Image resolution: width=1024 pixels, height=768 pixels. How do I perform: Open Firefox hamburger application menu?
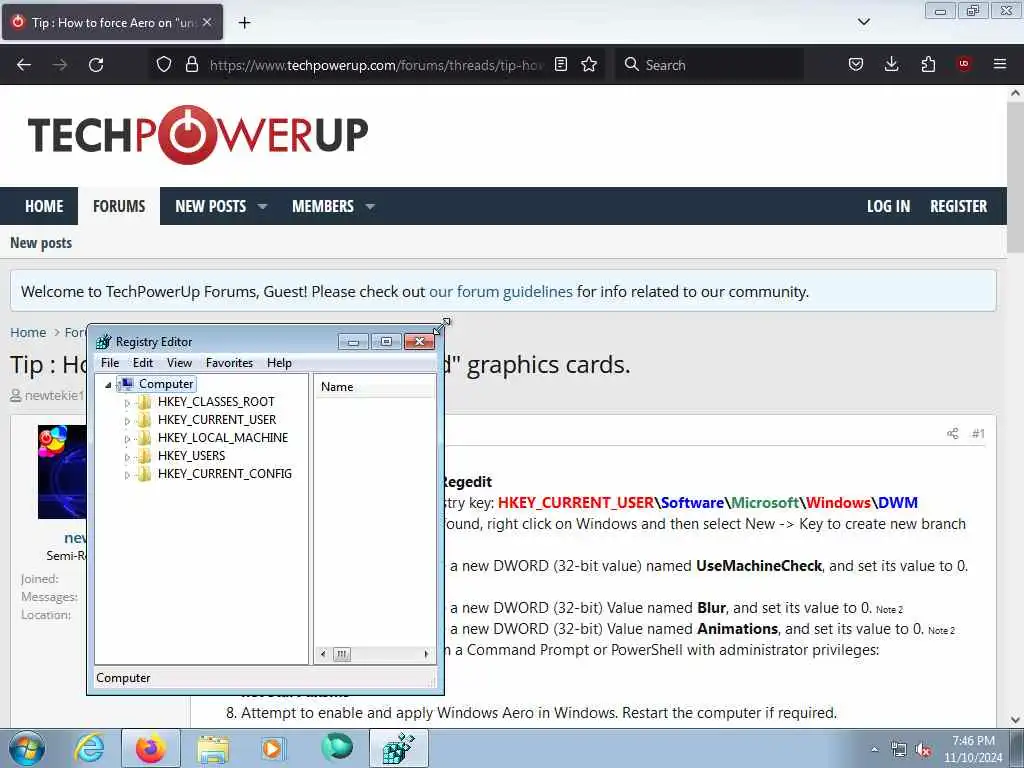(999, 64)
